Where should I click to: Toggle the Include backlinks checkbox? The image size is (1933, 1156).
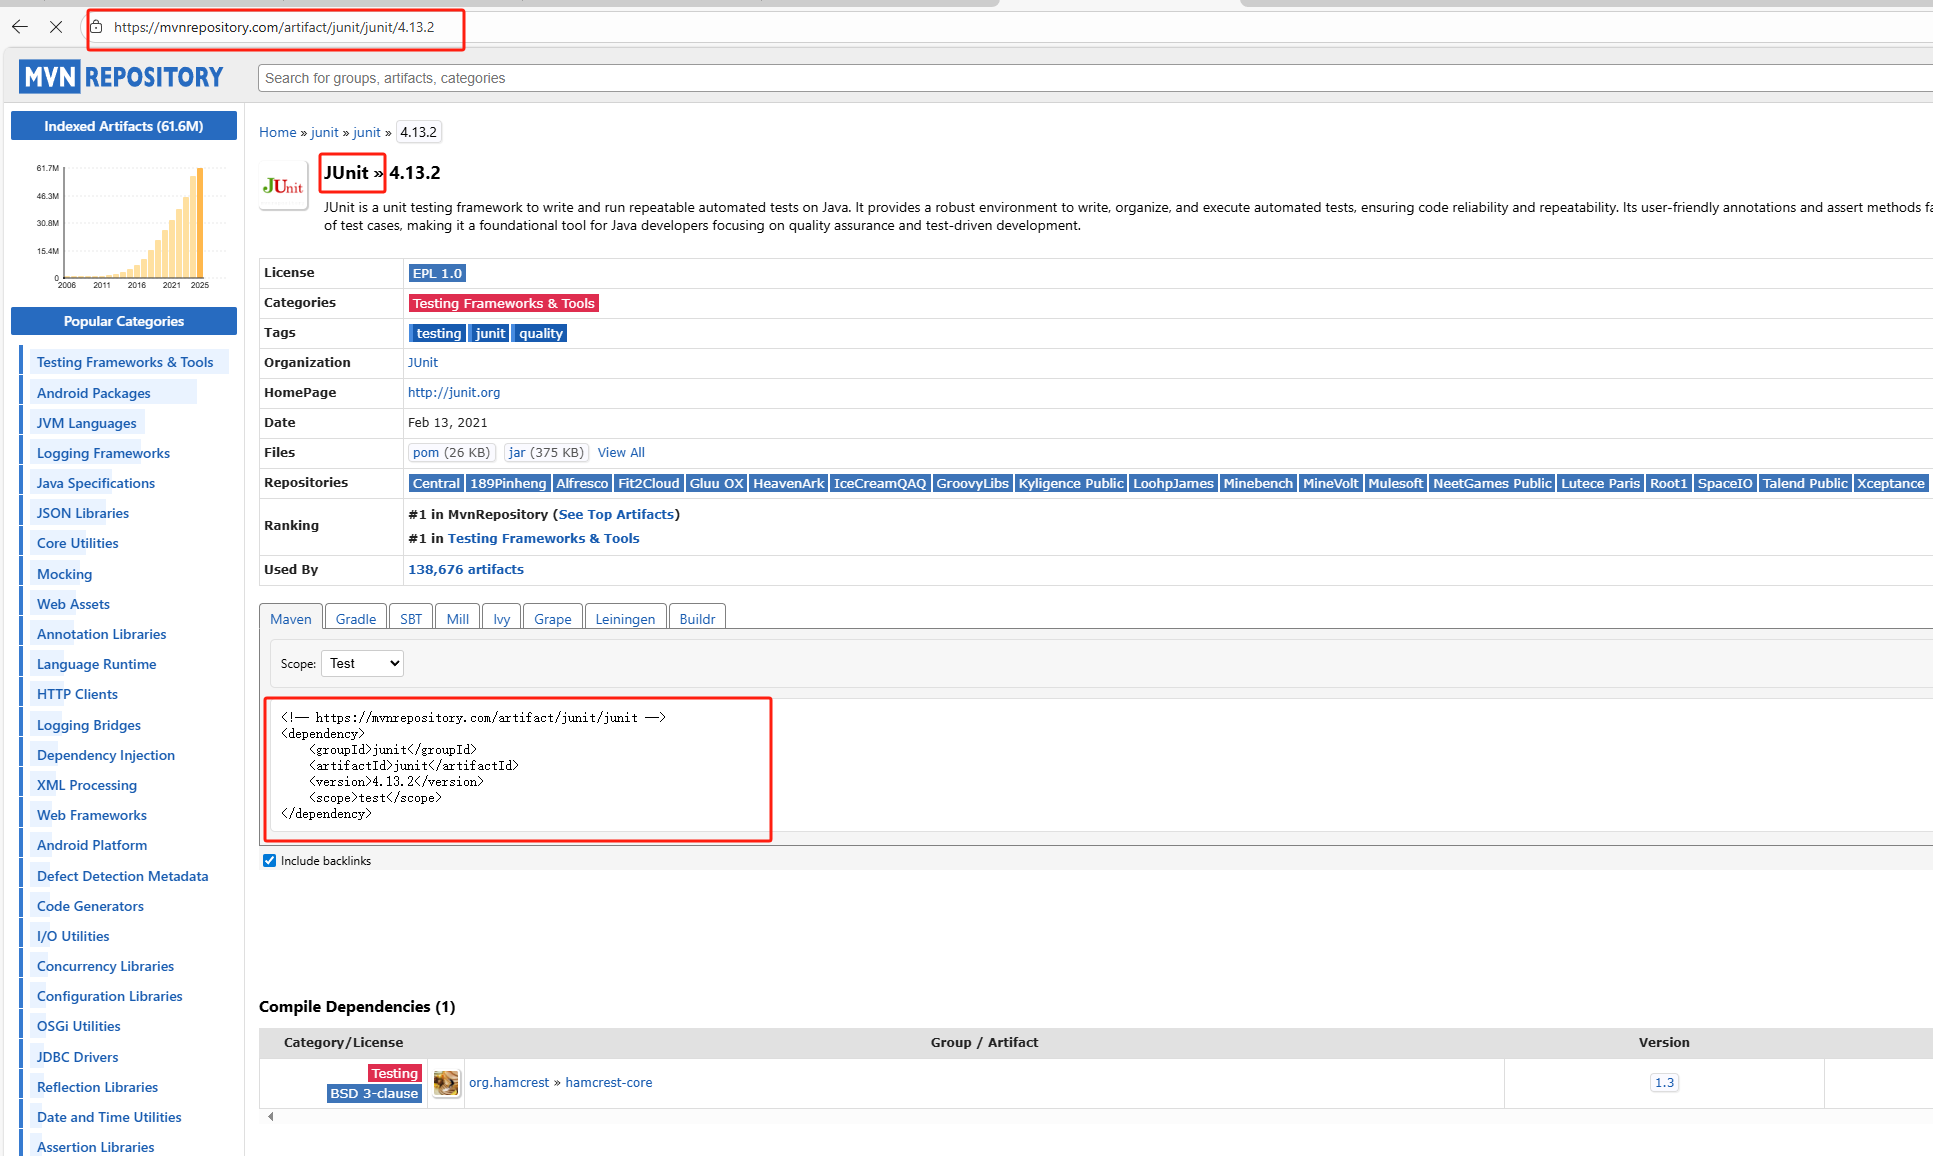(x=269, y=860)
